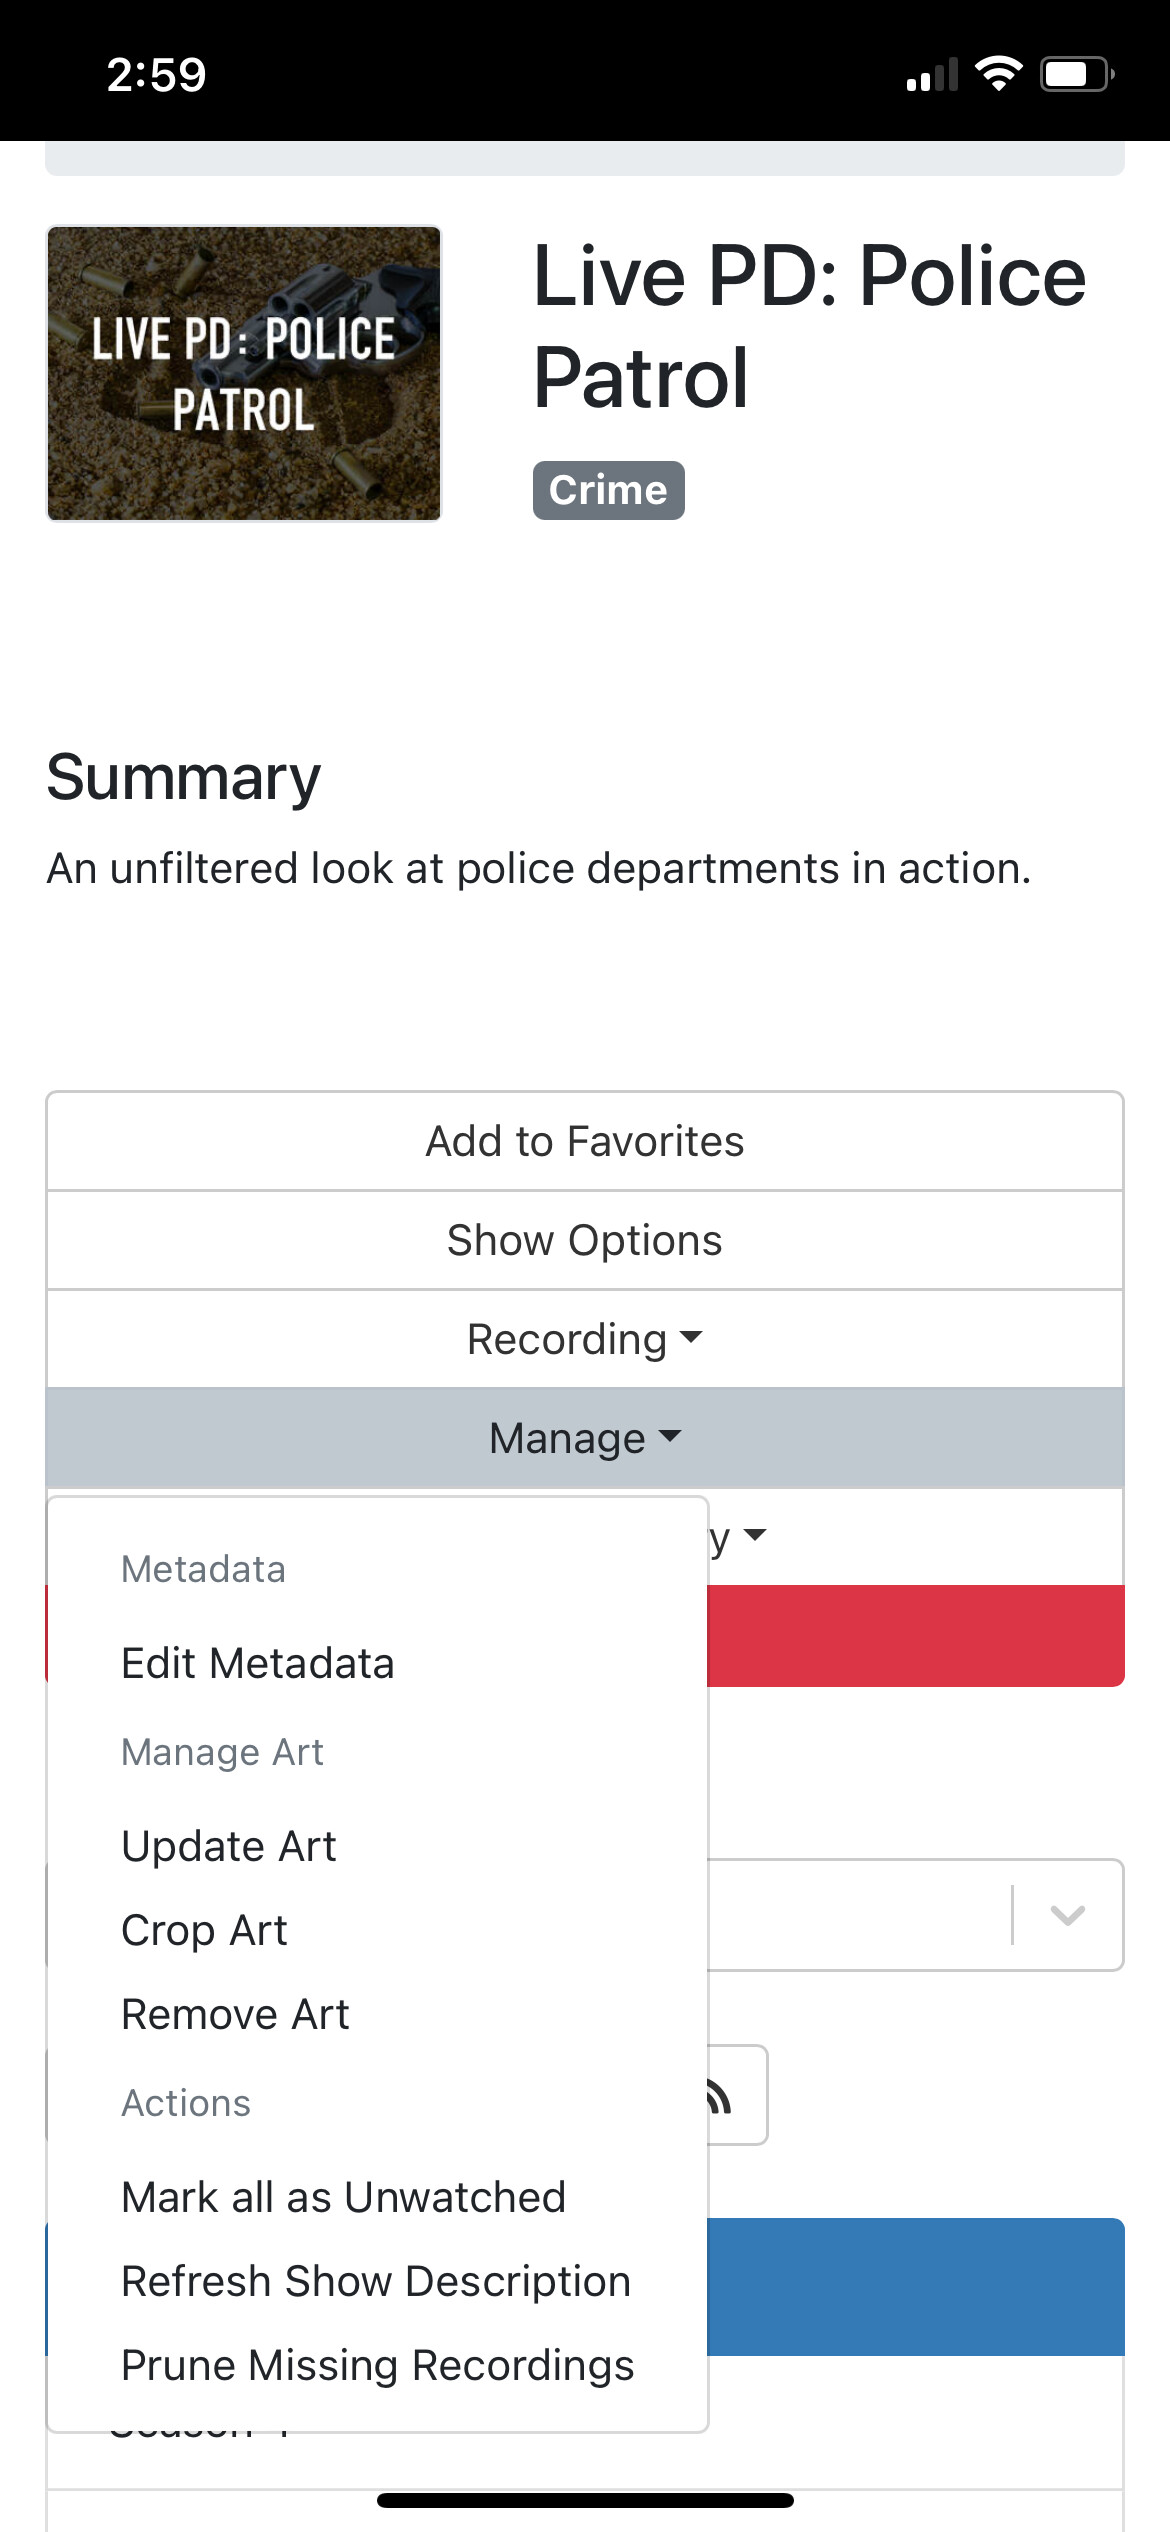1170x2532 pixels.
Task: Choose Prune Missing Recordings
Action: 377,2365
